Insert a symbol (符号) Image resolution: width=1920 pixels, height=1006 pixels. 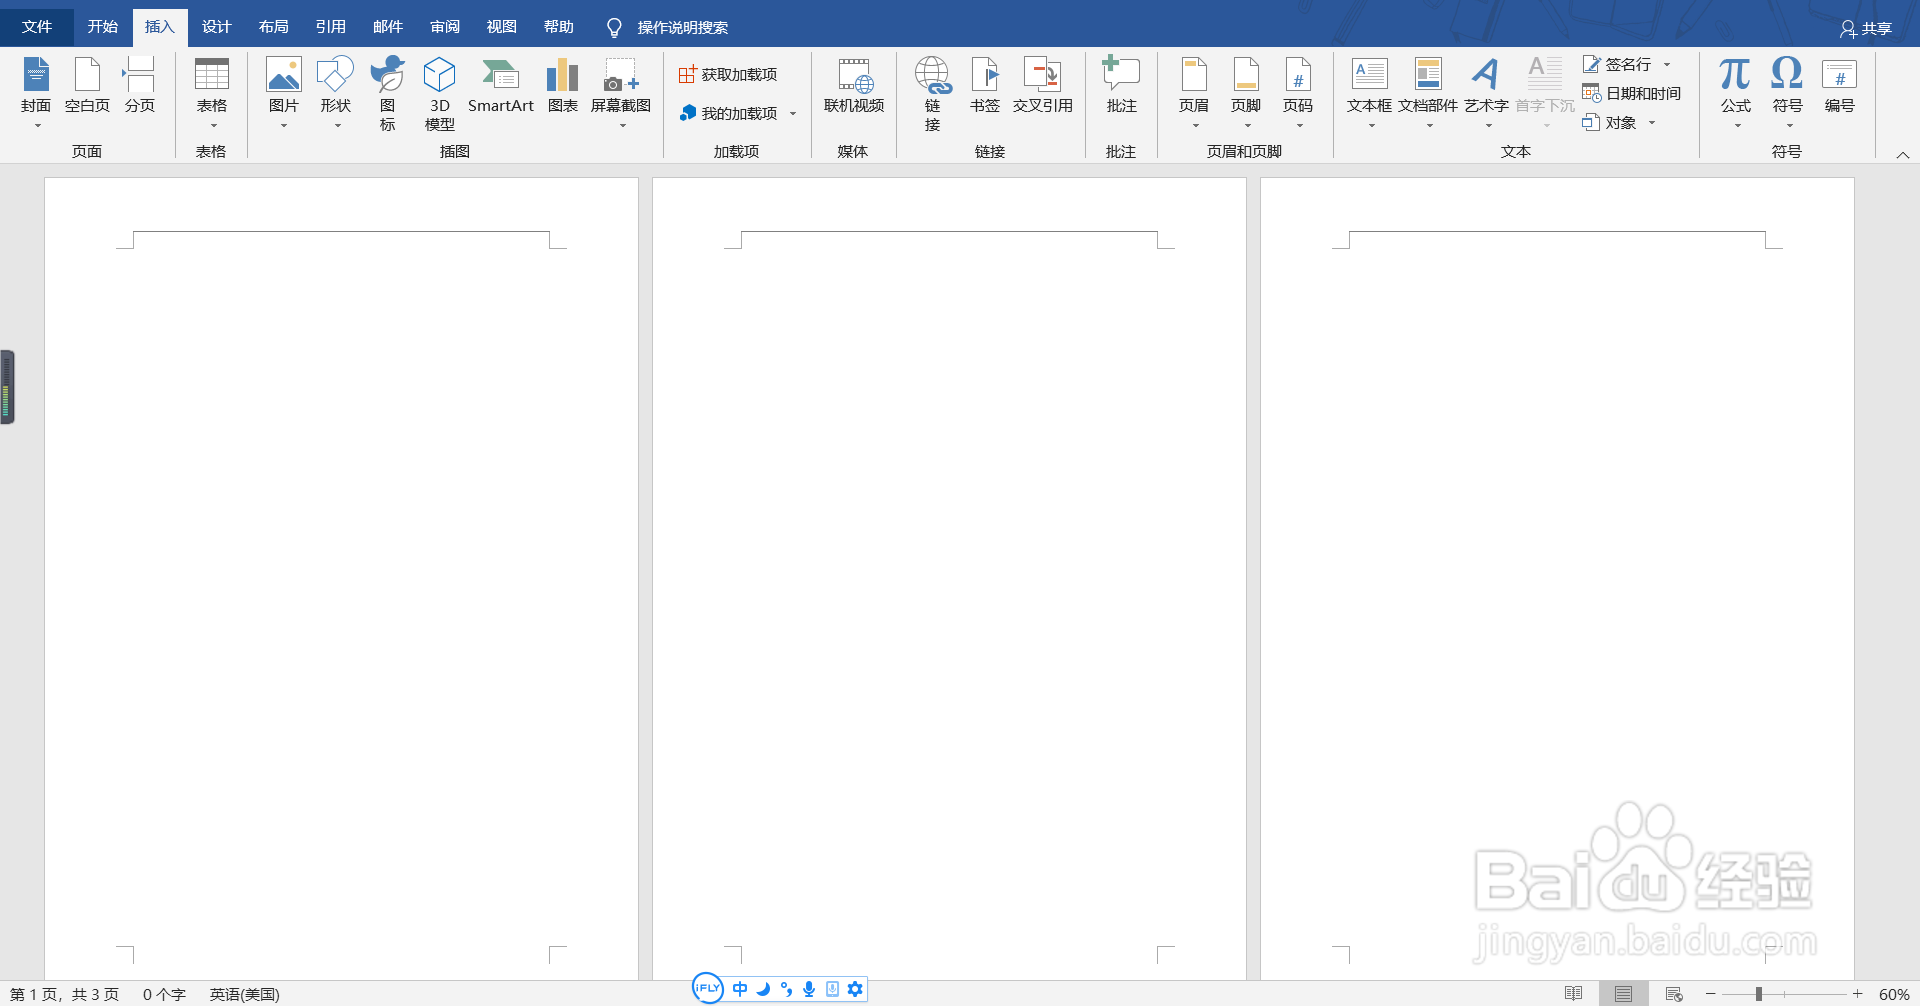pos(1787,92)
